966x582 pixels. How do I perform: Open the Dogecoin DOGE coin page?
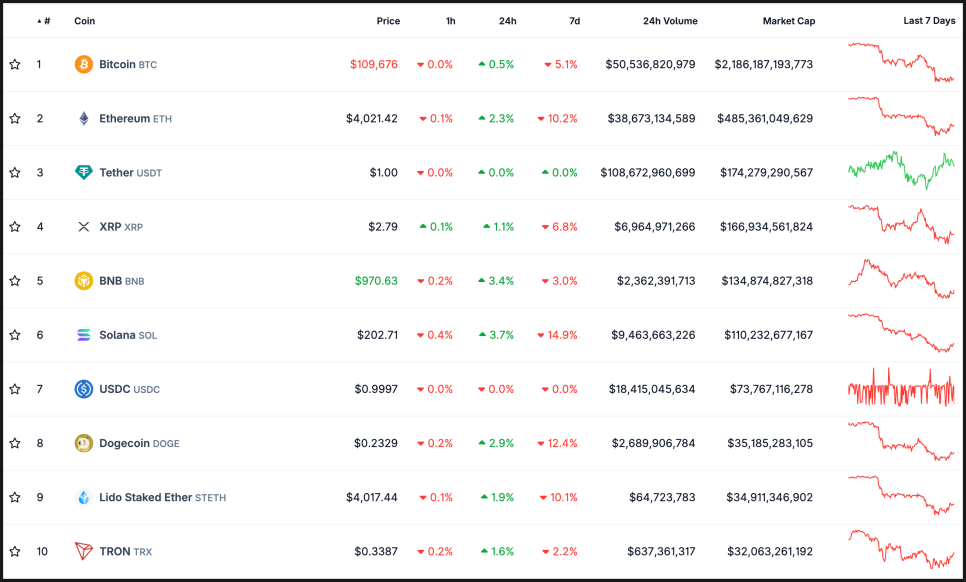[x=139, y=443]
